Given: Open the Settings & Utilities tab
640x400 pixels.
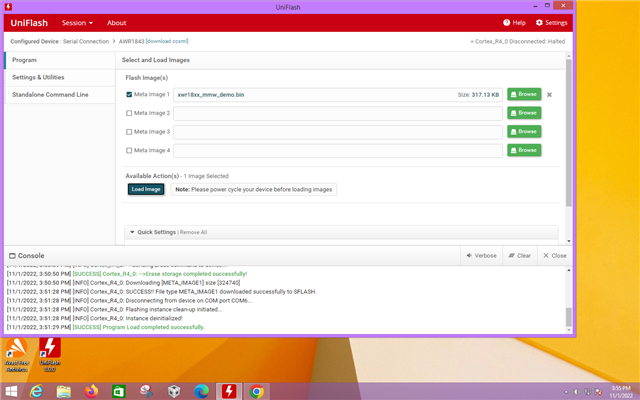Looking at the screenshot, I should pyautogui.click(x=60, y=77).
